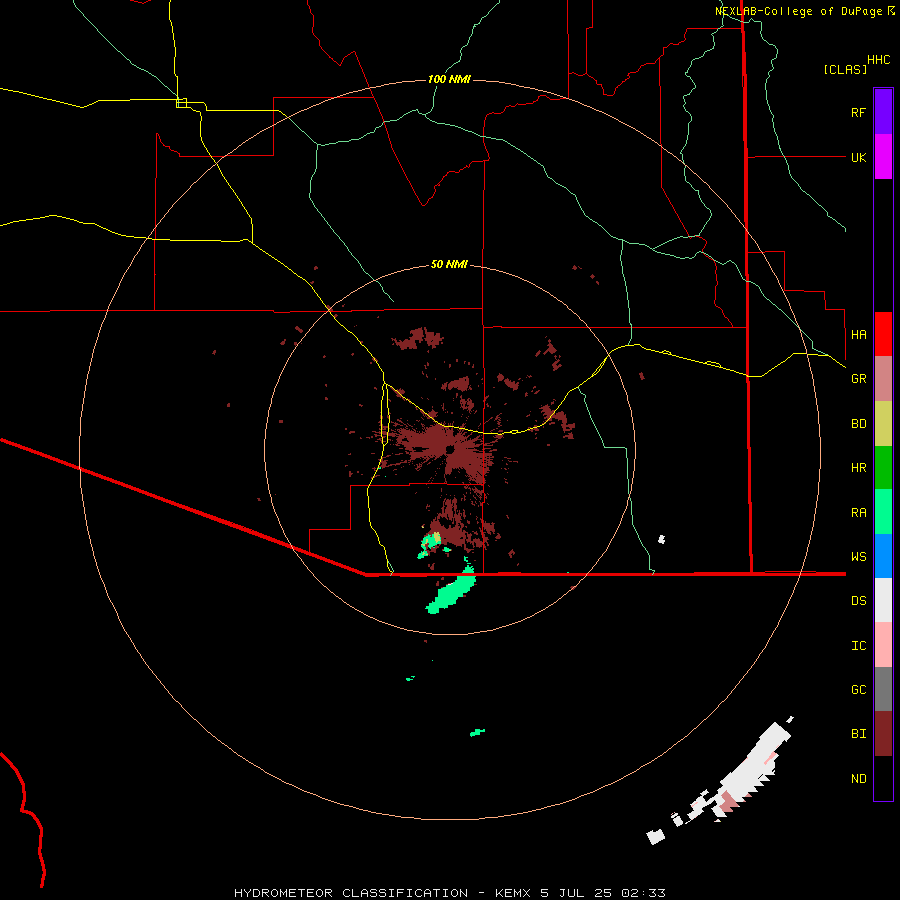This screenshot has height=900, width=900.
Task: Click the 'GR' legend label
Action: tap(858, 379)
